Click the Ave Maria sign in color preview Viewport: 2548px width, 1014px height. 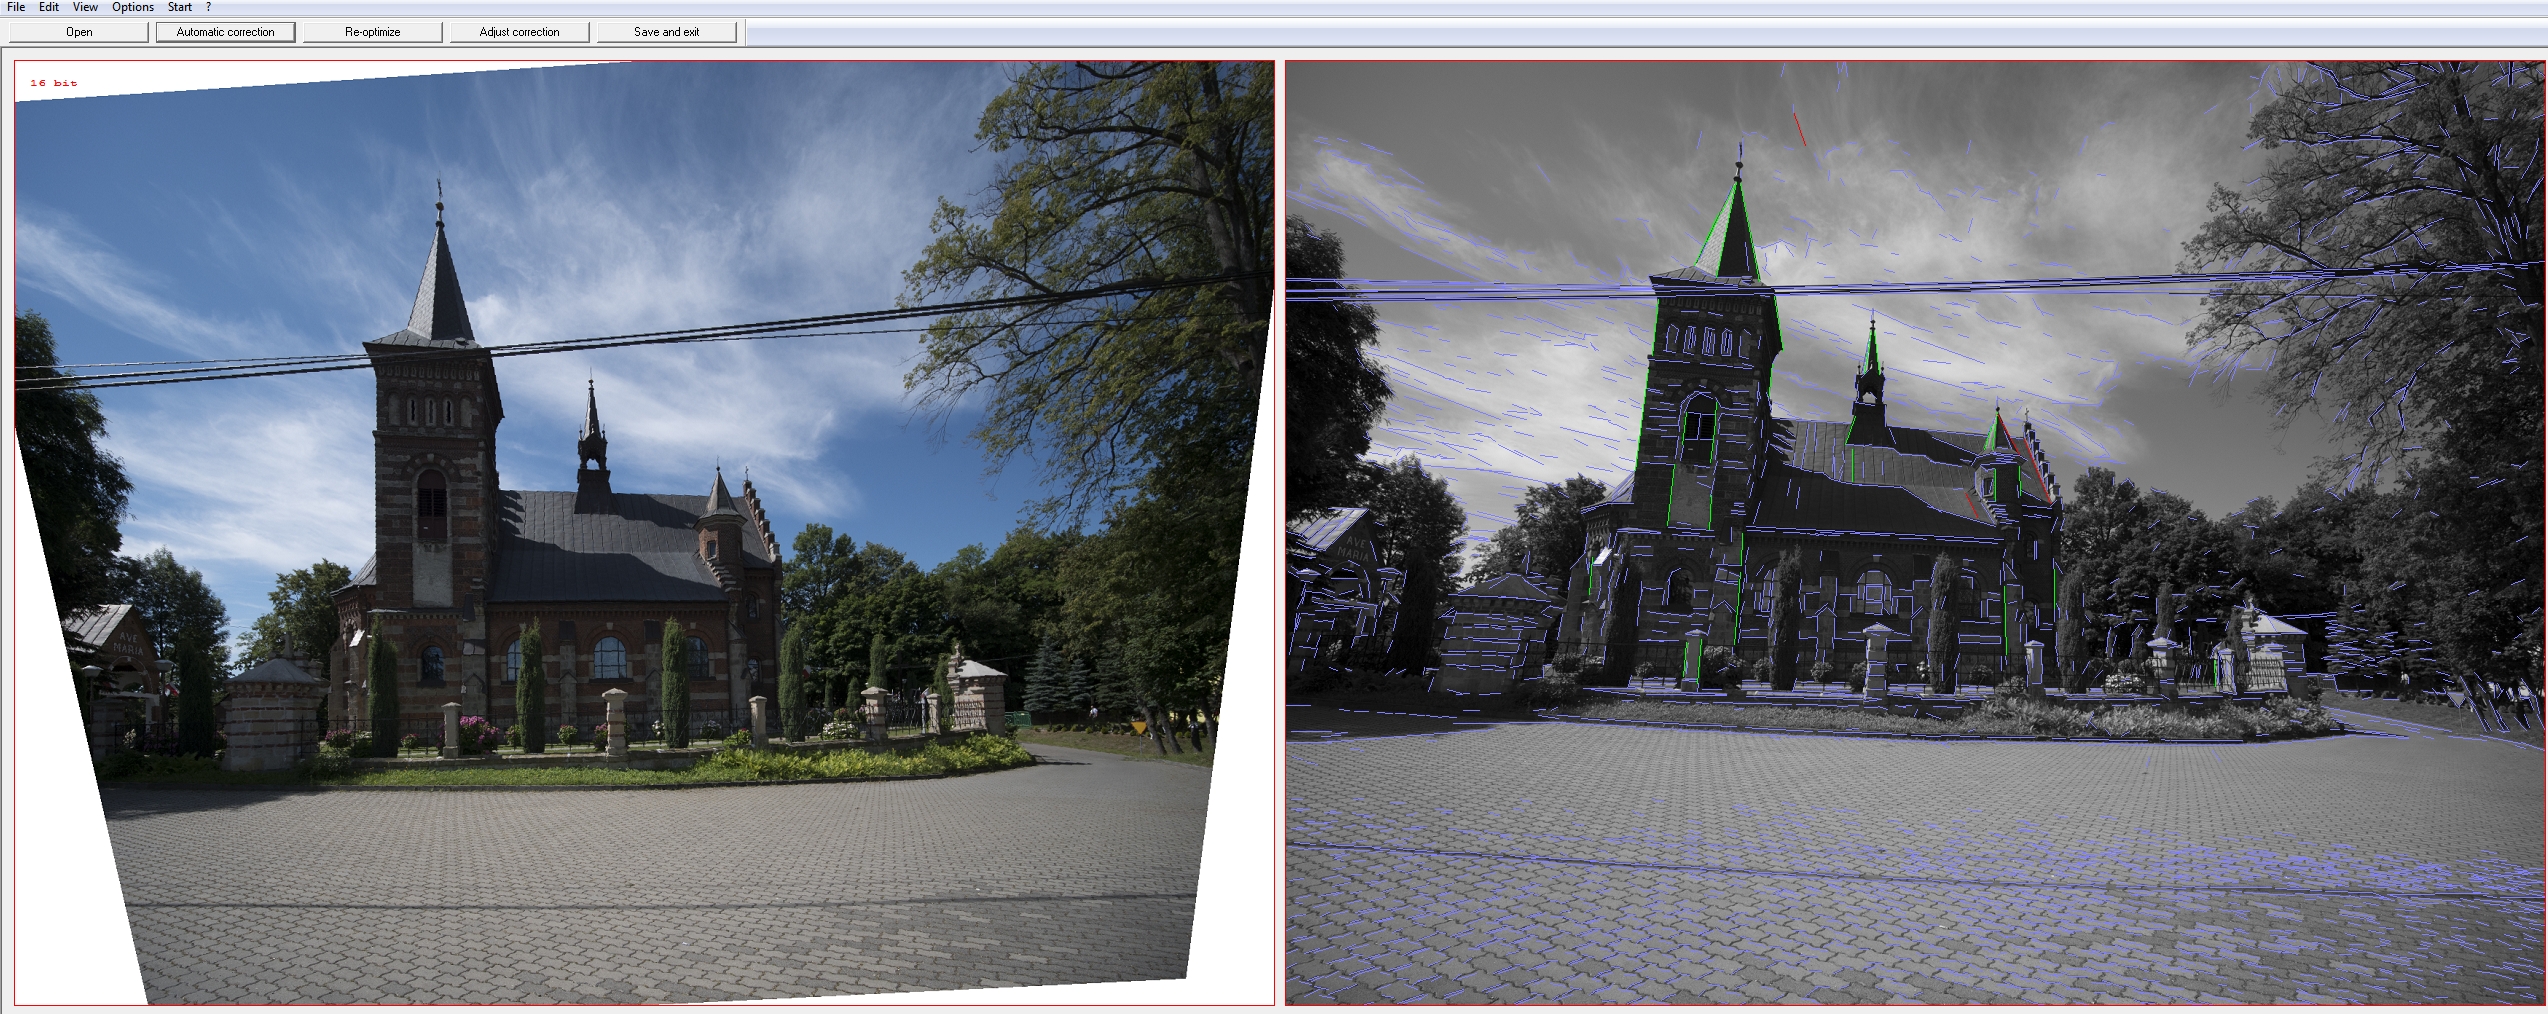pyautogui.click(x=127, y=642)
